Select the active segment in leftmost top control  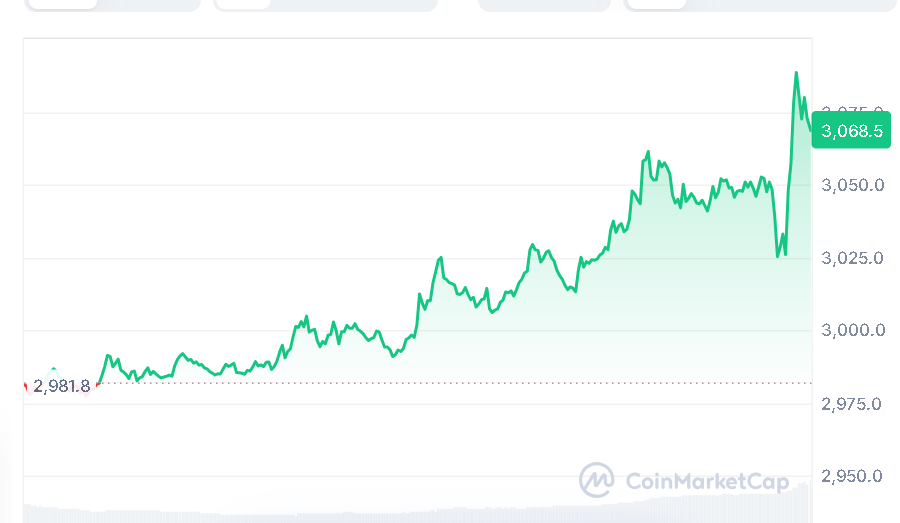[x=62, y=4]
